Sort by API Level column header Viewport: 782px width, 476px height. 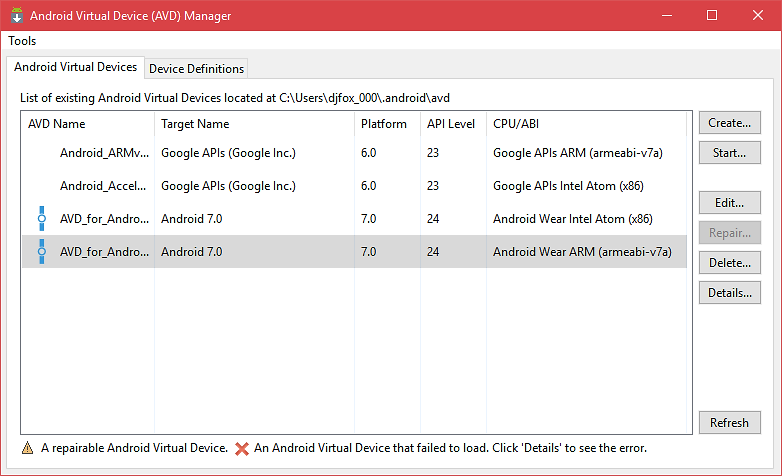point(451,124)
